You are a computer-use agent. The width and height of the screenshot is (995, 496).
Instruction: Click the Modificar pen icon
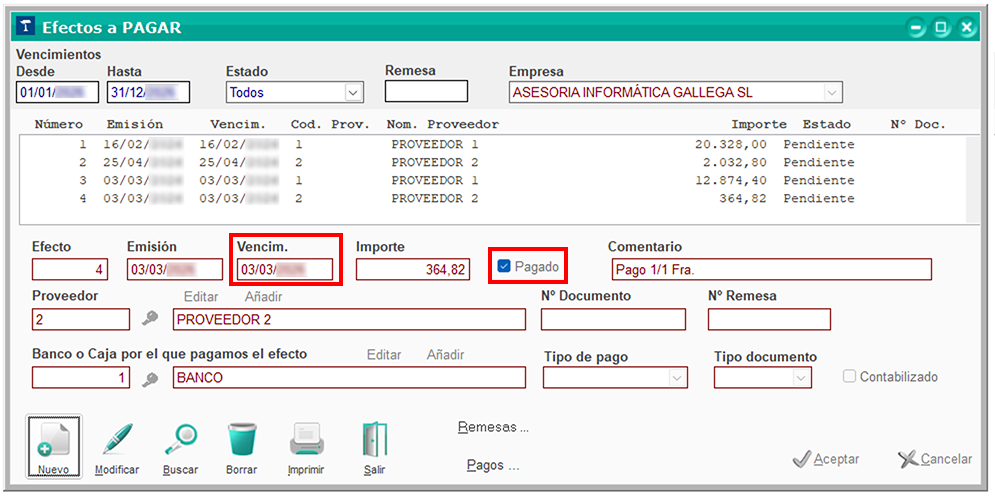[117, 441]
